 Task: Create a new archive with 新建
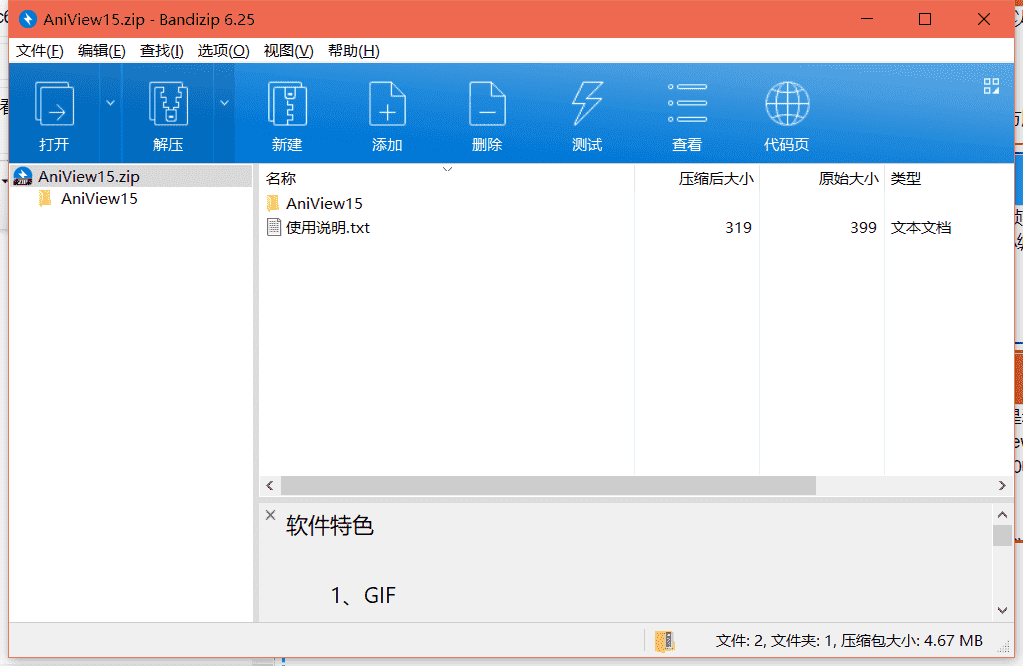(287, 104)
